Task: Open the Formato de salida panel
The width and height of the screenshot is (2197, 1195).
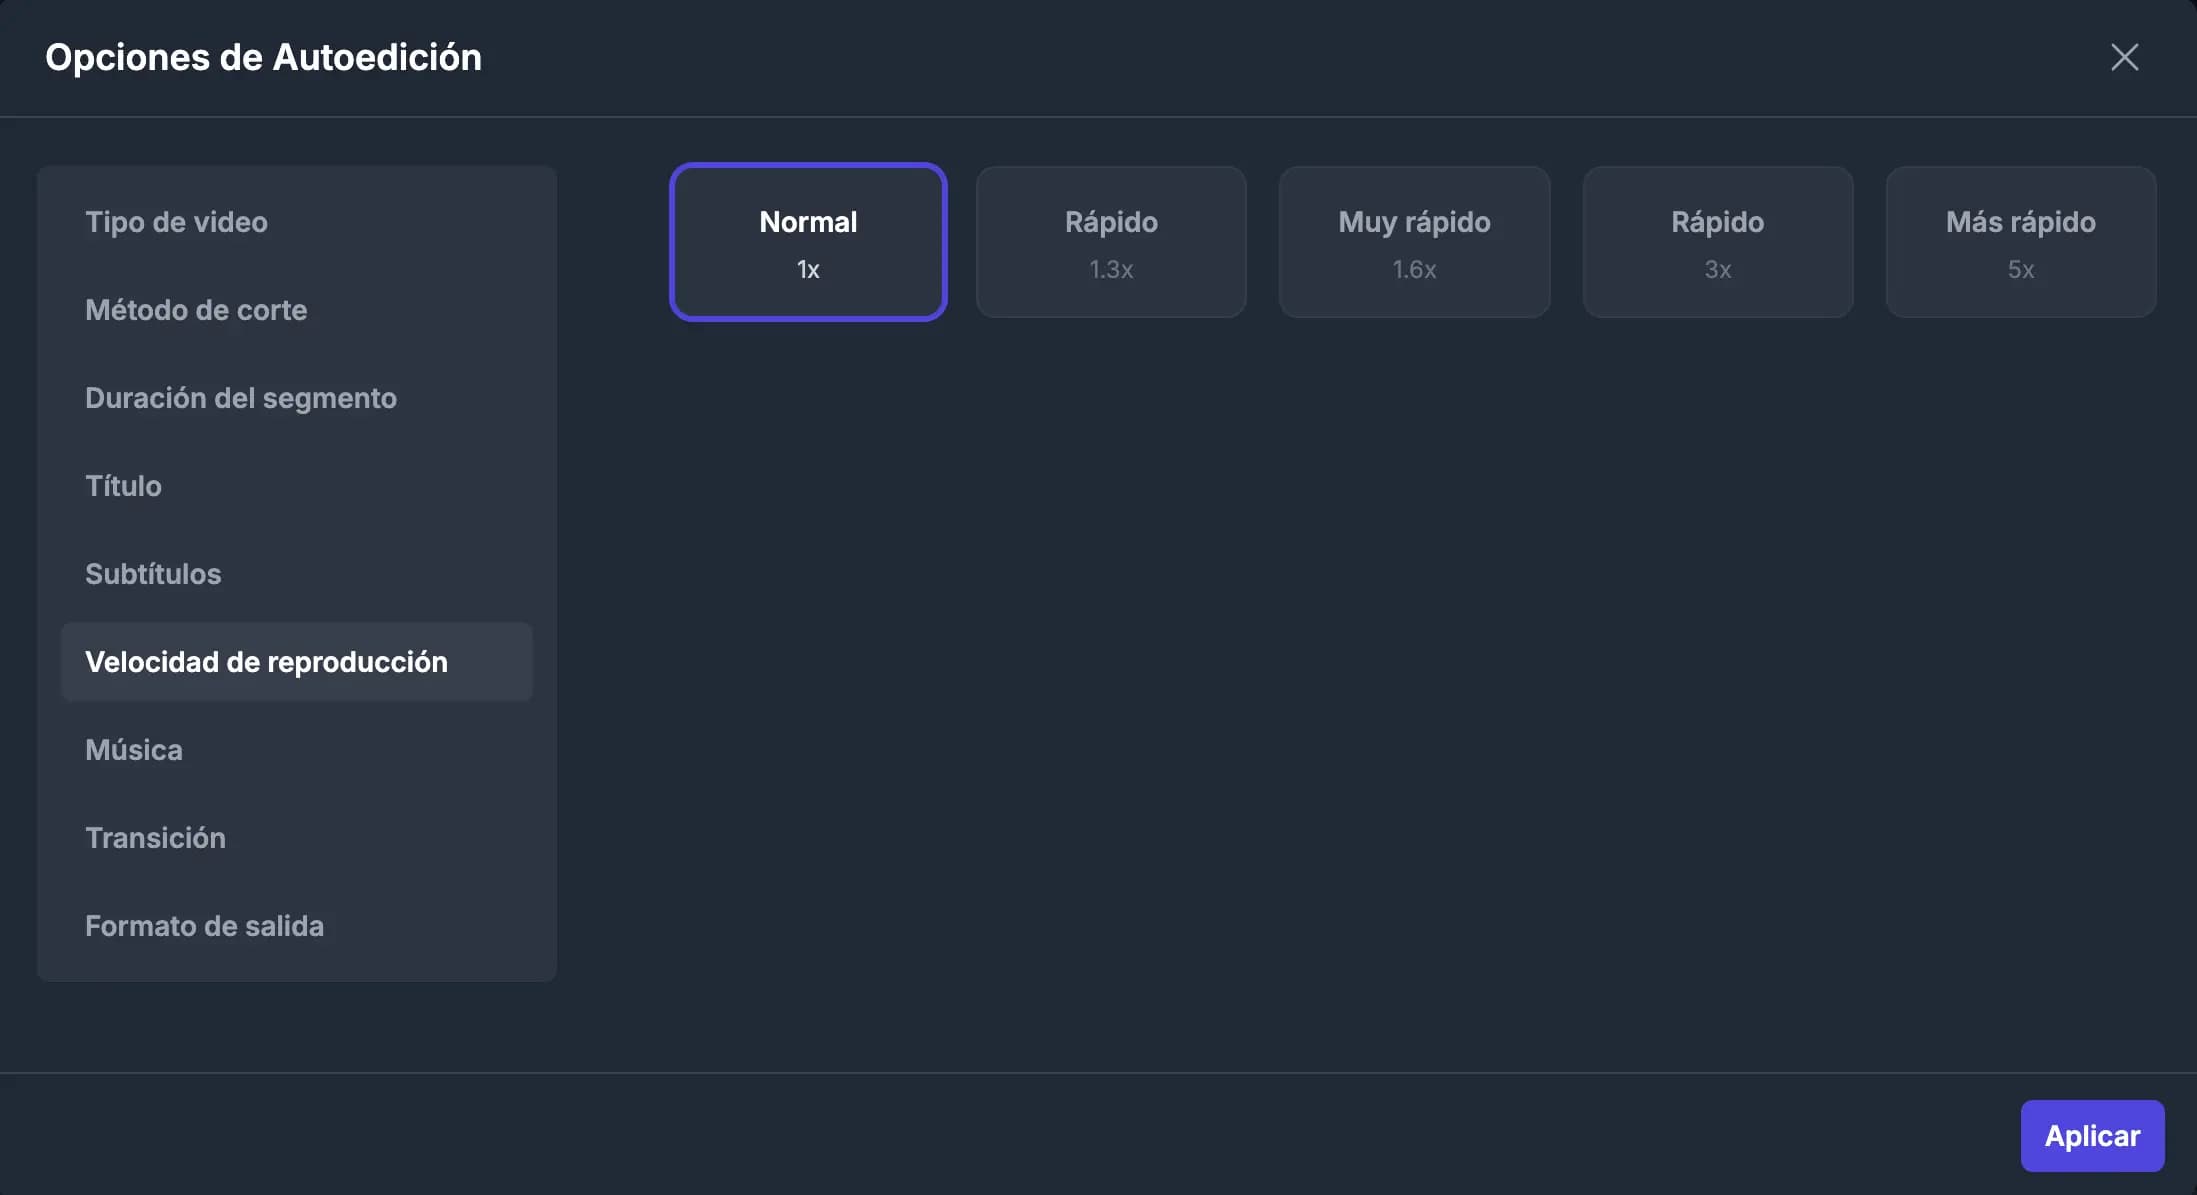Action: point(205,925)
